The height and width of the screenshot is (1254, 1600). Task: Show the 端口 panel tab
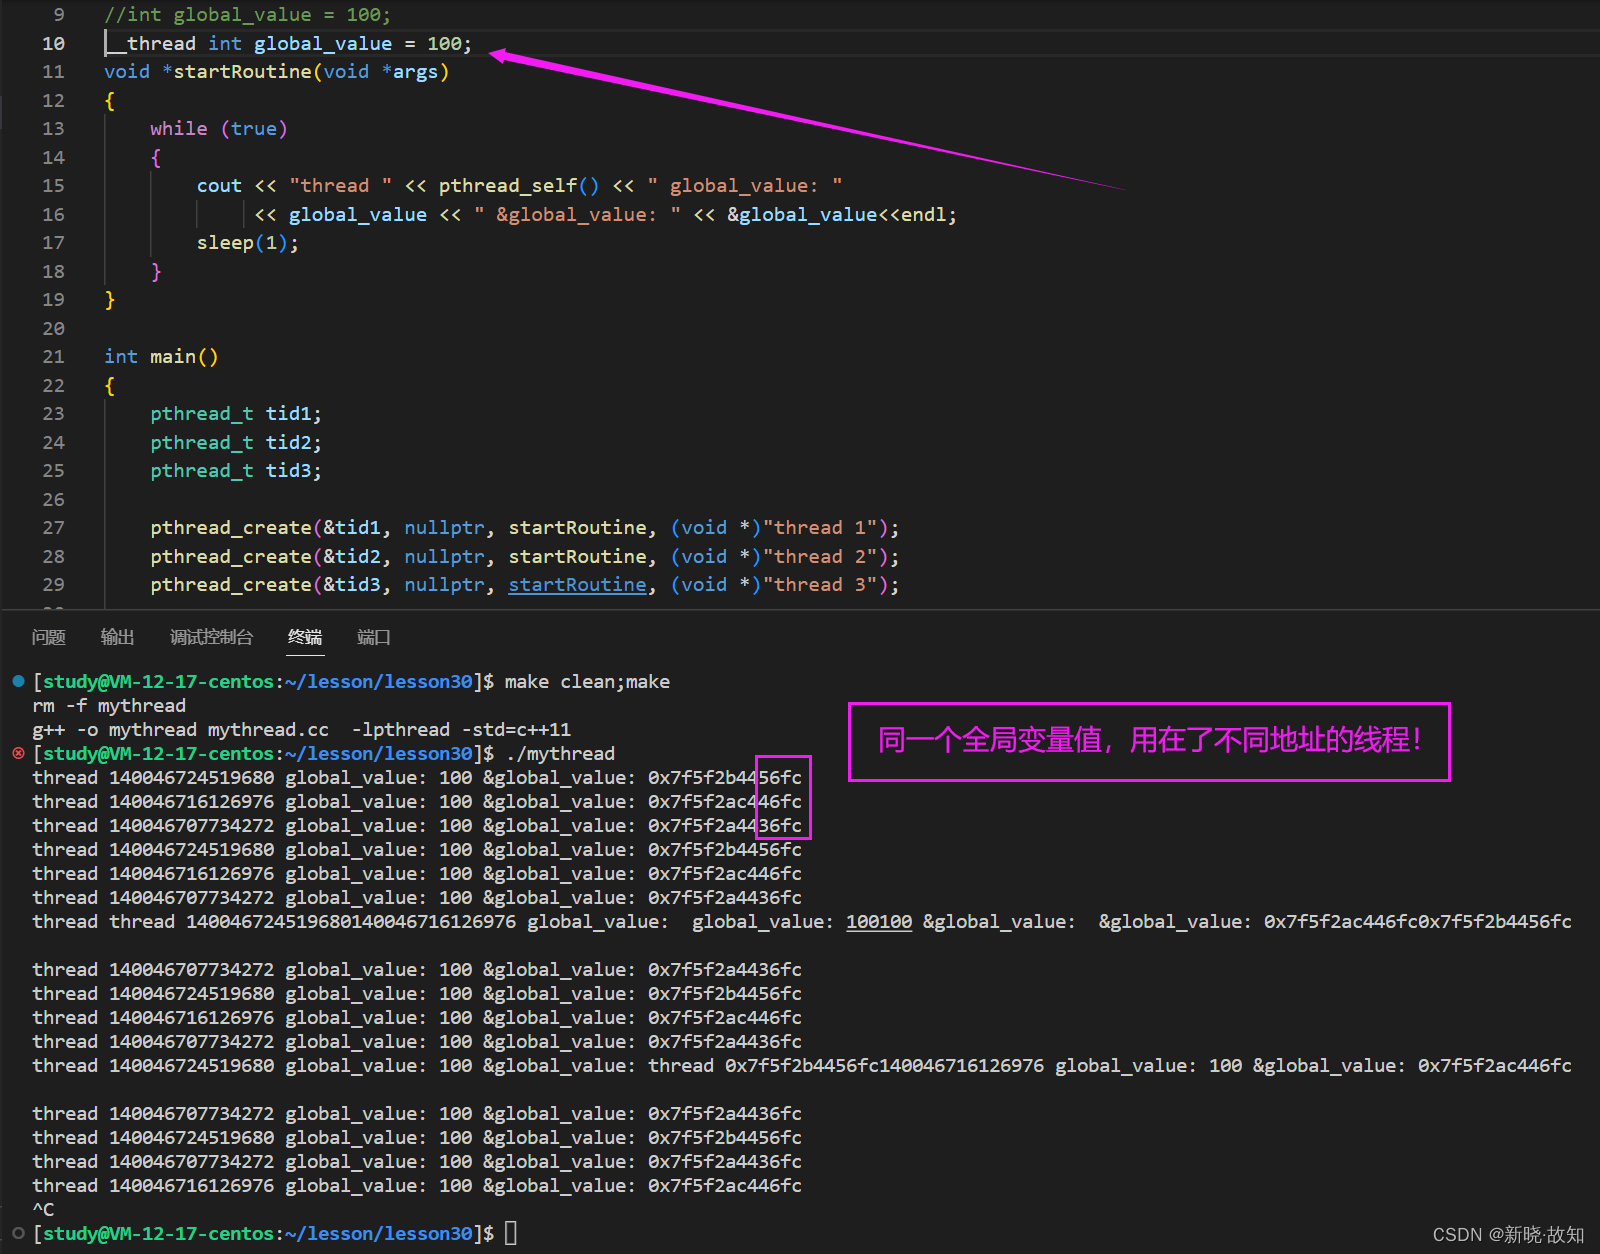pos(374,637)
